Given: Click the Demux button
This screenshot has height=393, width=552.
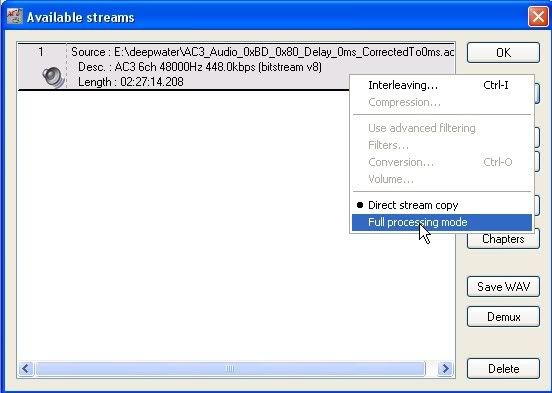Looking at the screenshot, I should click(x=503, y=317).
